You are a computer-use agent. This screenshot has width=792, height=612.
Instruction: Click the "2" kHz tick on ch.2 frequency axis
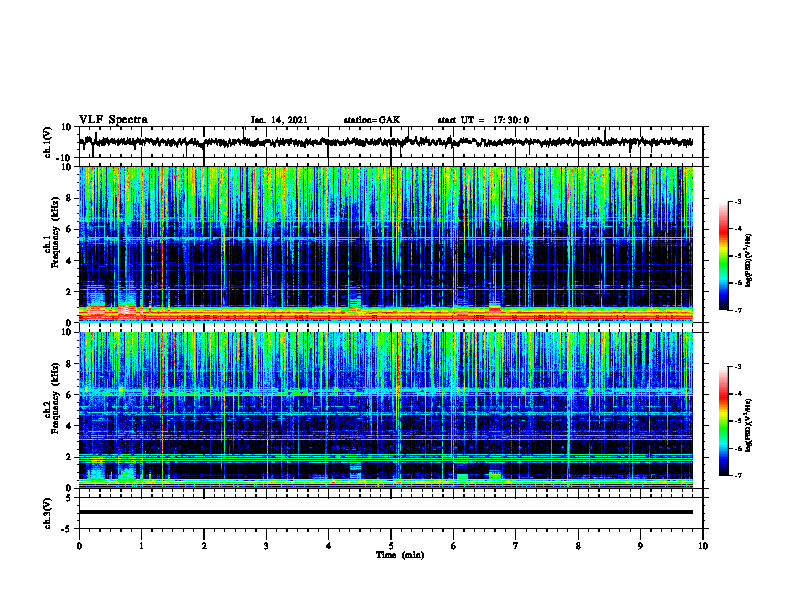(70, 457)
